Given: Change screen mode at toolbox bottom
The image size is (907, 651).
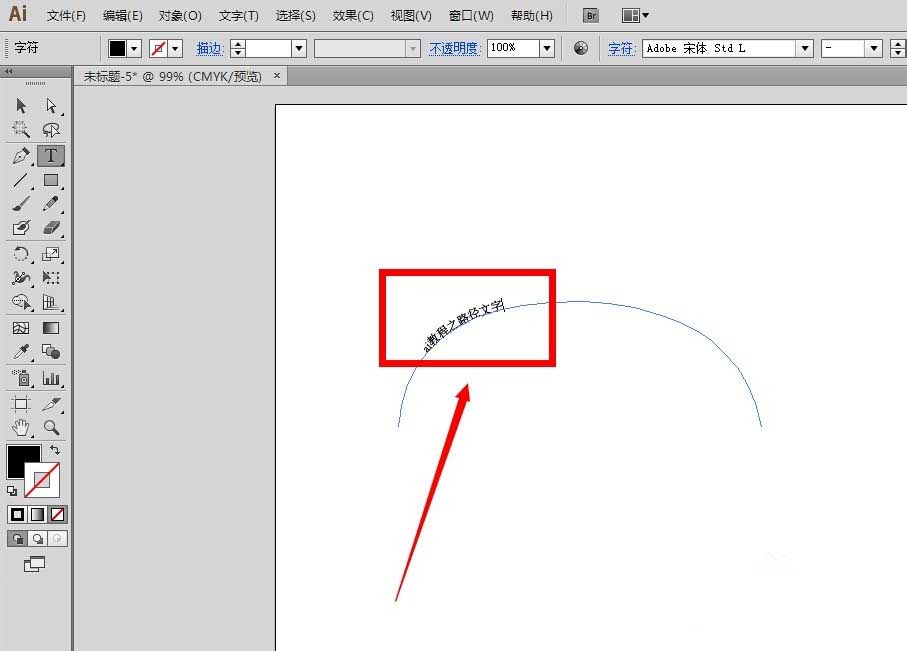Looking at the screenshot, I should click(x=34, y=564).
